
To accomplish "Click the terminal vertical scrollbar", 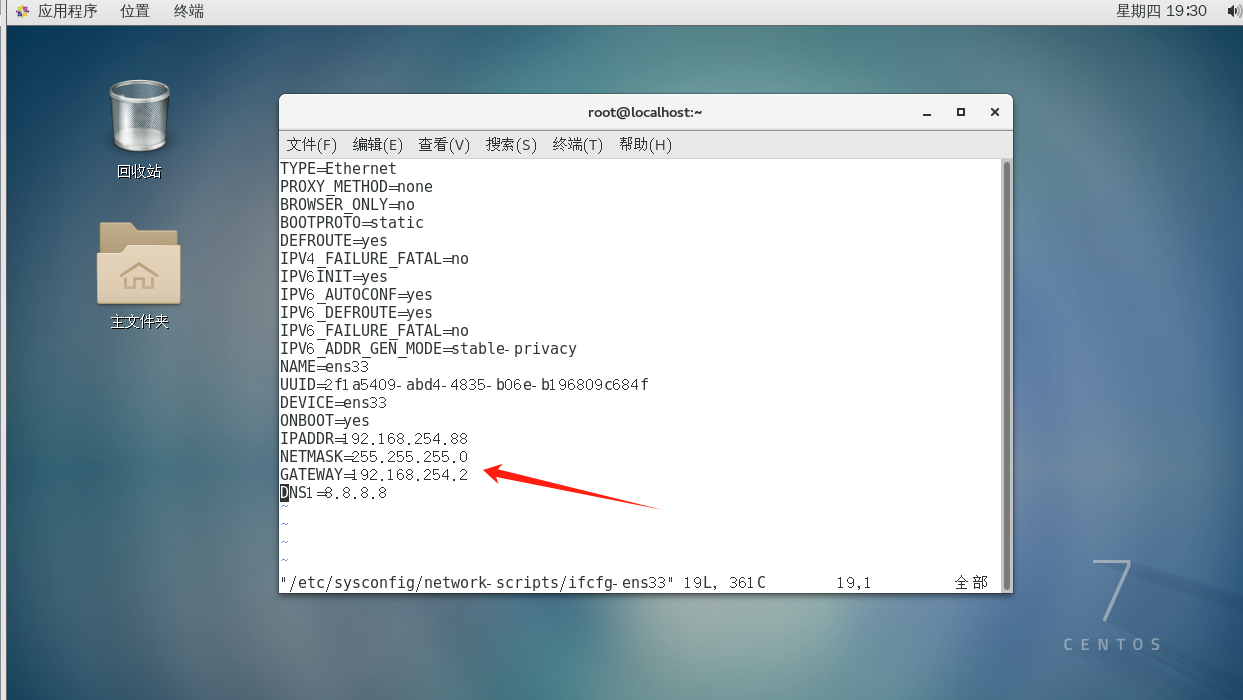I will pyautogui.click(x=1006, y=375).
